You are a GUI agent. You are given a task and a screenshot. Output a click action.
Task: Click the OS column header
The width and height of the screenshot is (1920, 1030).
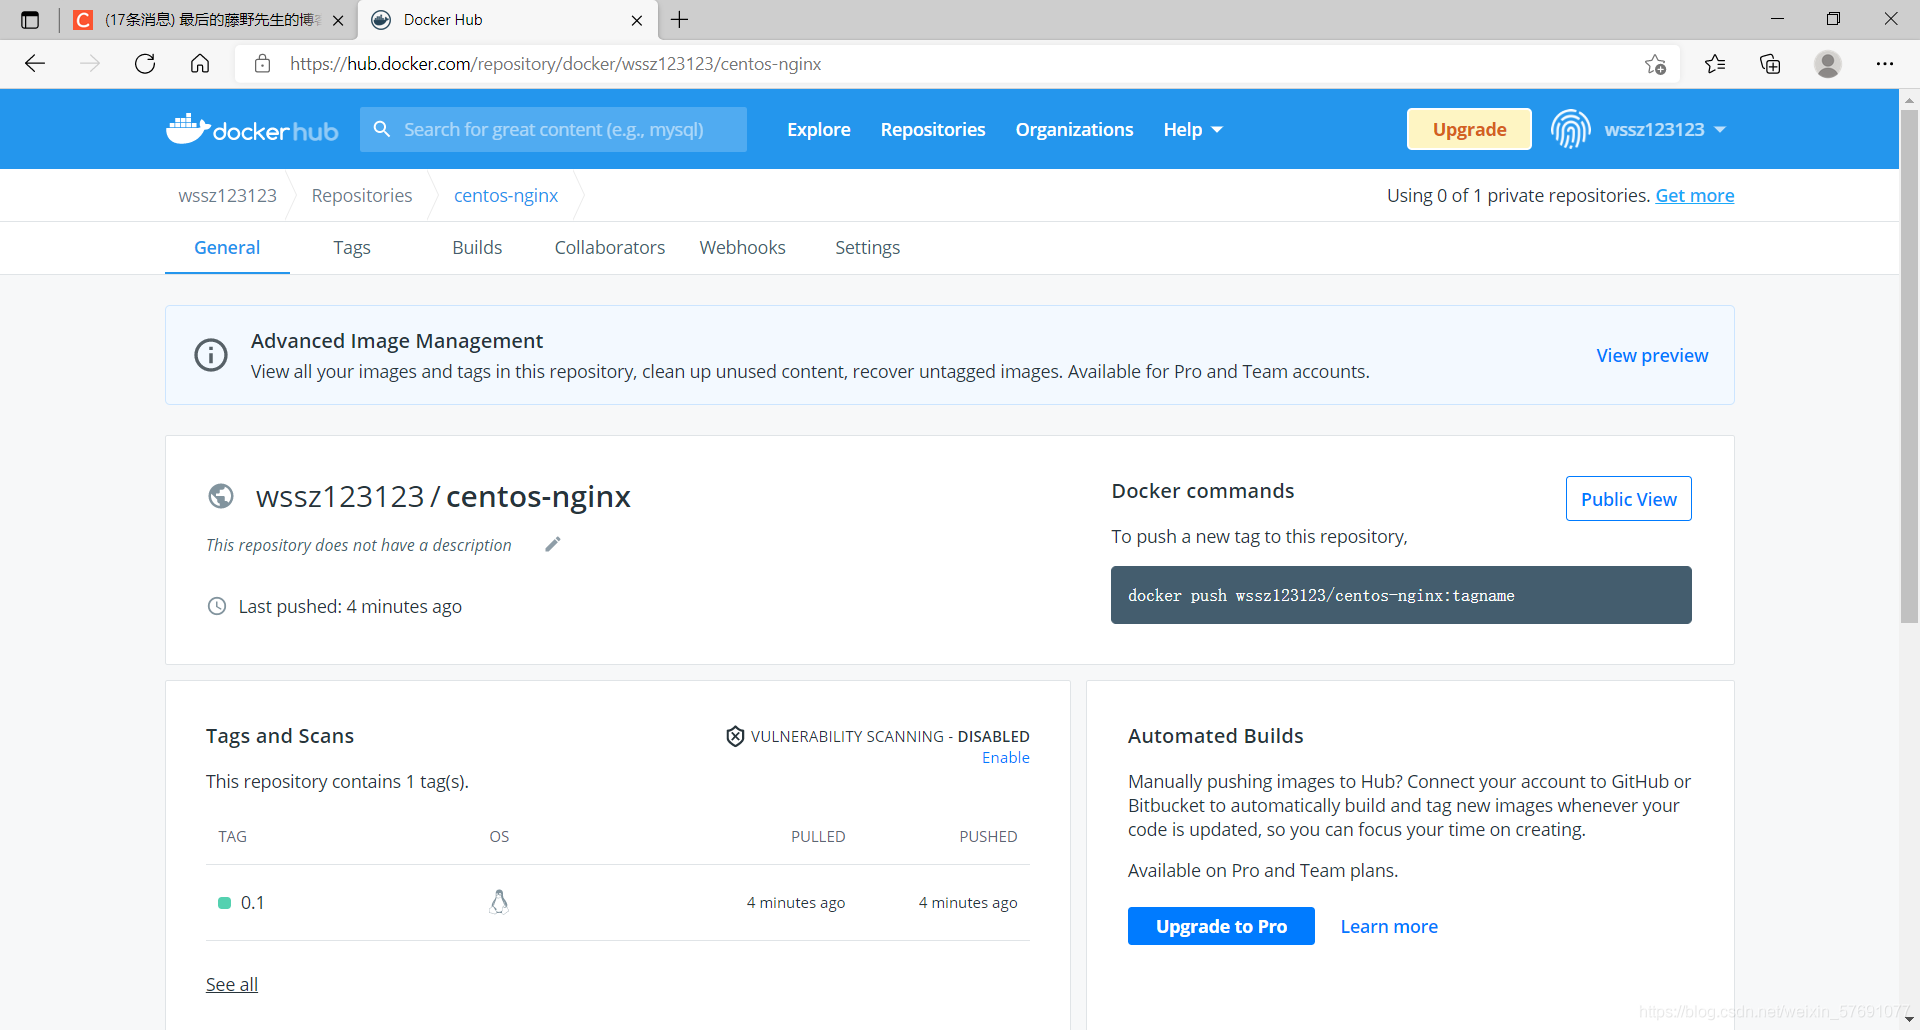[499, 837]
